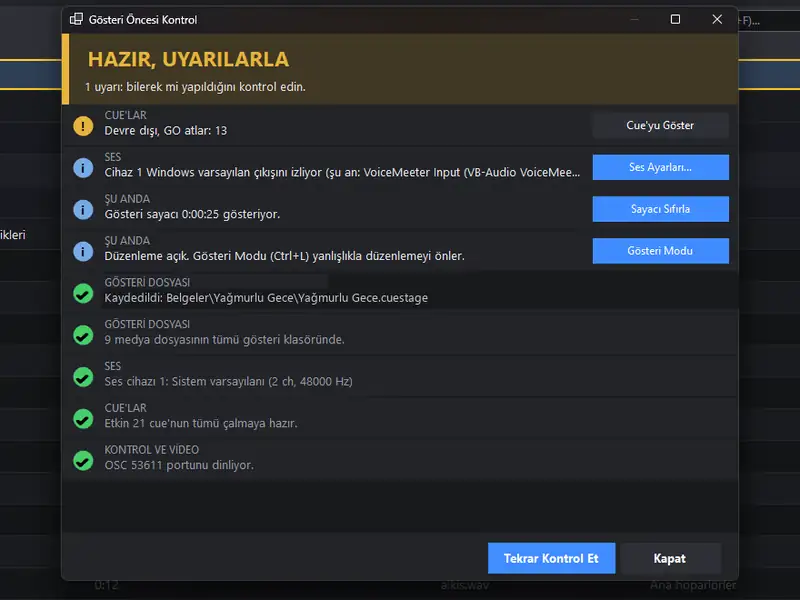Image resolution: width=800 pixels, height=600 pixels.
Task: Click 'Ses cihazı 1: Sistem varsayılanı (2 ch, 48000 Hz)'
Action: coord(229,382)
